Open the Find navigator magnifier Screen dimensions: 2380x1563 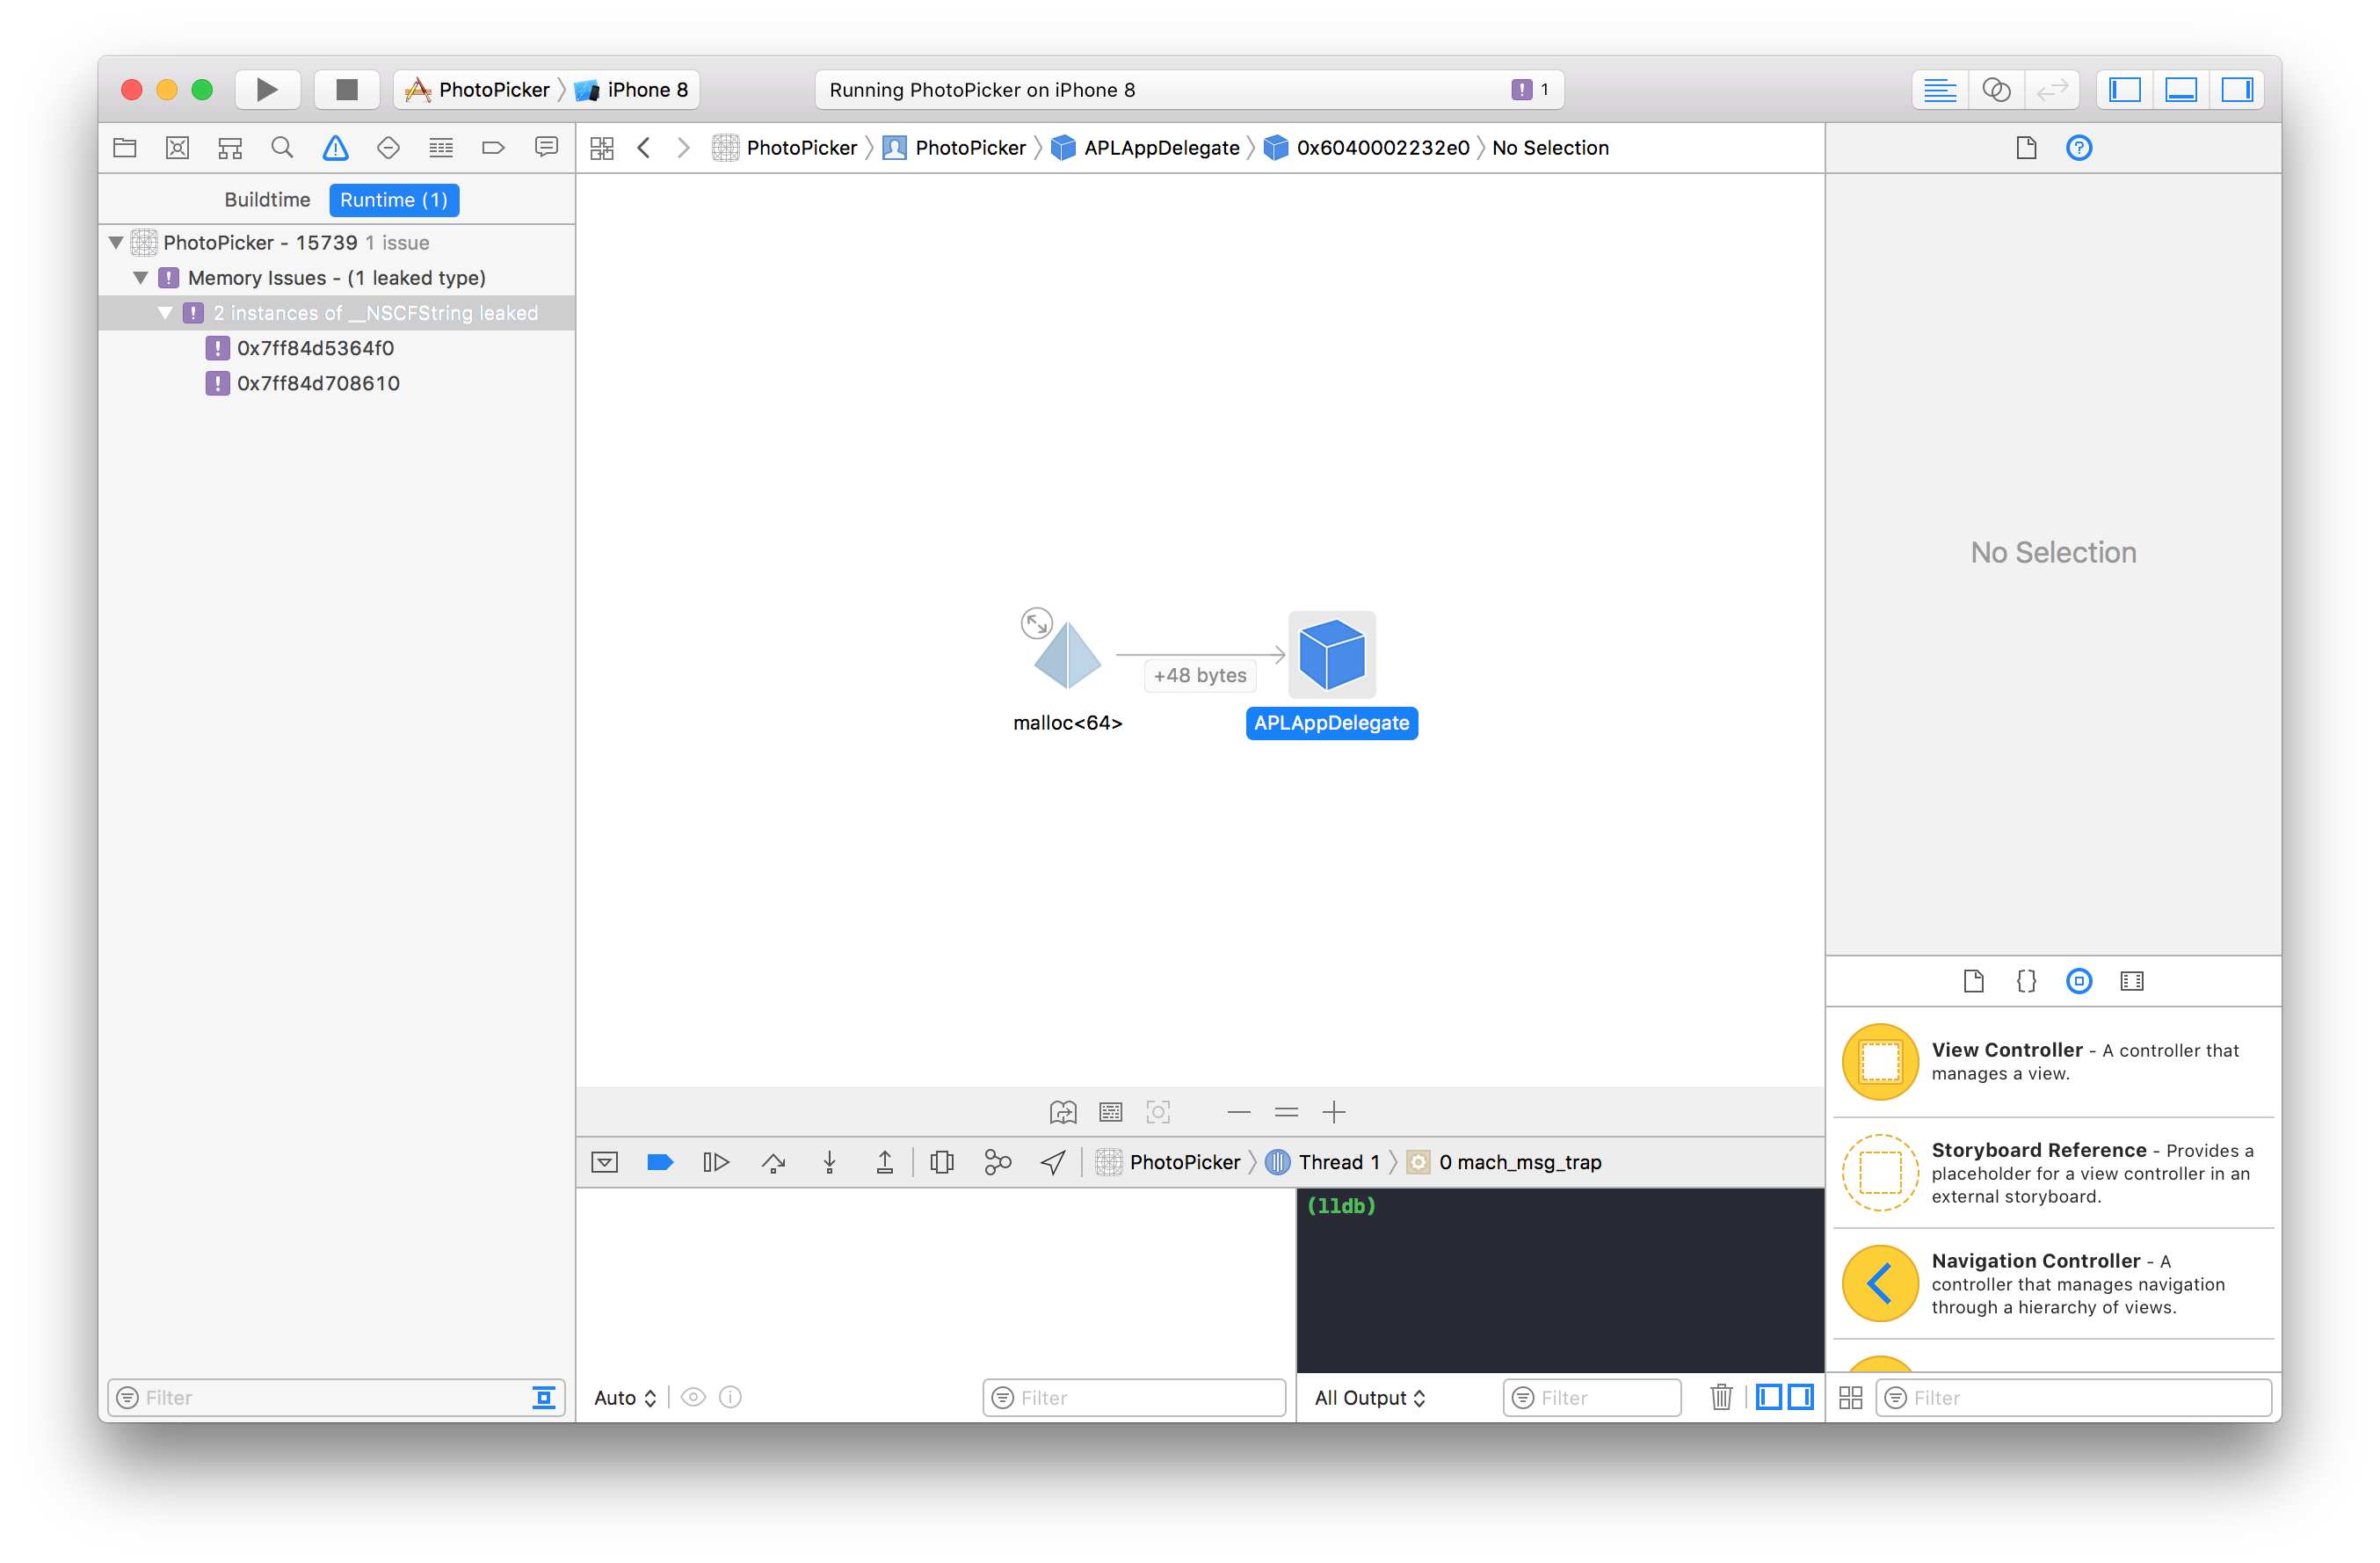[282, 148]
